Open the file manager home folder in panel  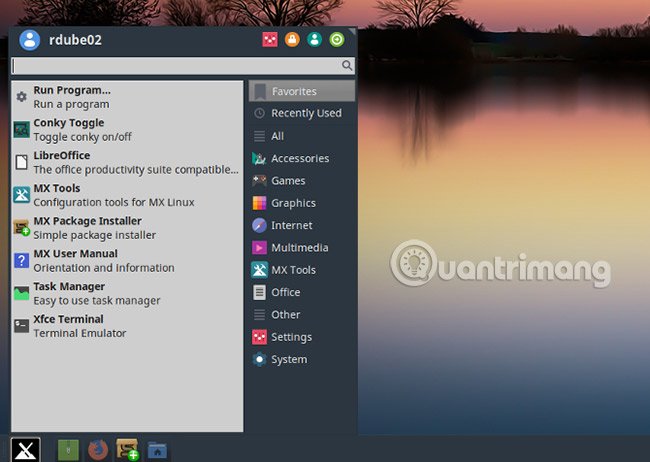click(x=157, y=450)
